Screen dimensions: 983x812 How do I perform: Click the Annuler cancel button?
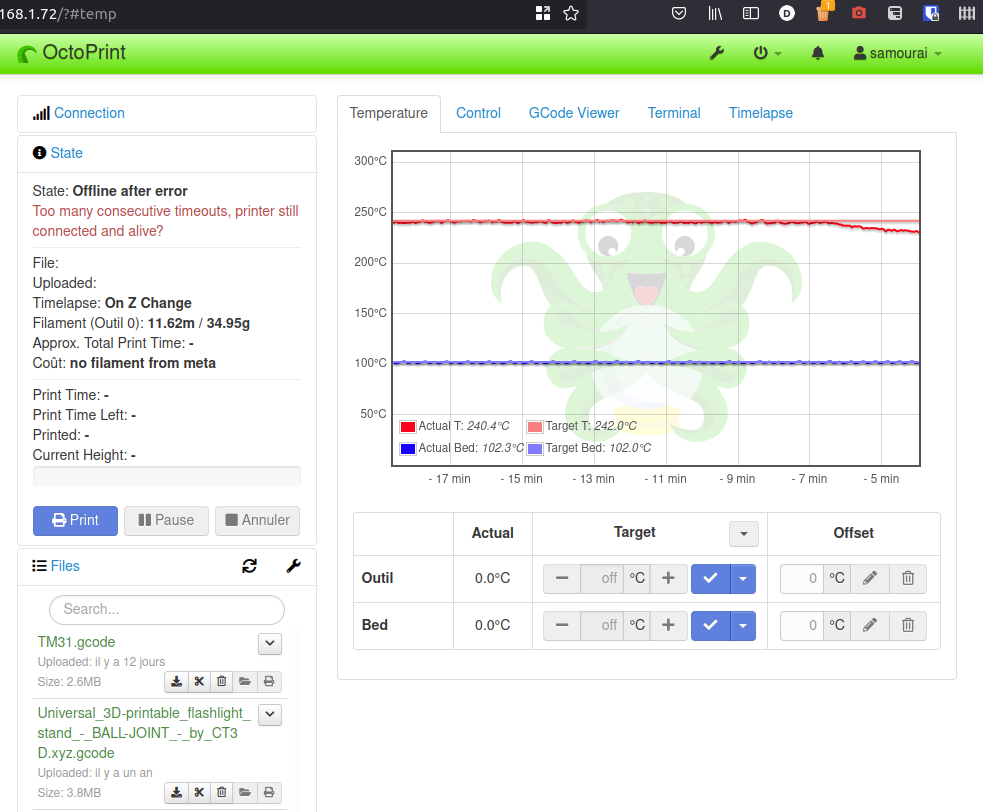click(257, 520)
